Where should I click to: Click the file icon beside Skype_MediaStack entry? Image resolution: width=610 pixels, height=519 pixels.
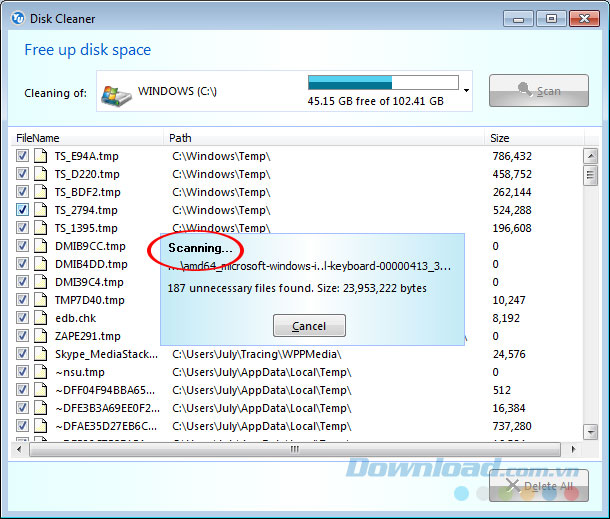point(41,354)
